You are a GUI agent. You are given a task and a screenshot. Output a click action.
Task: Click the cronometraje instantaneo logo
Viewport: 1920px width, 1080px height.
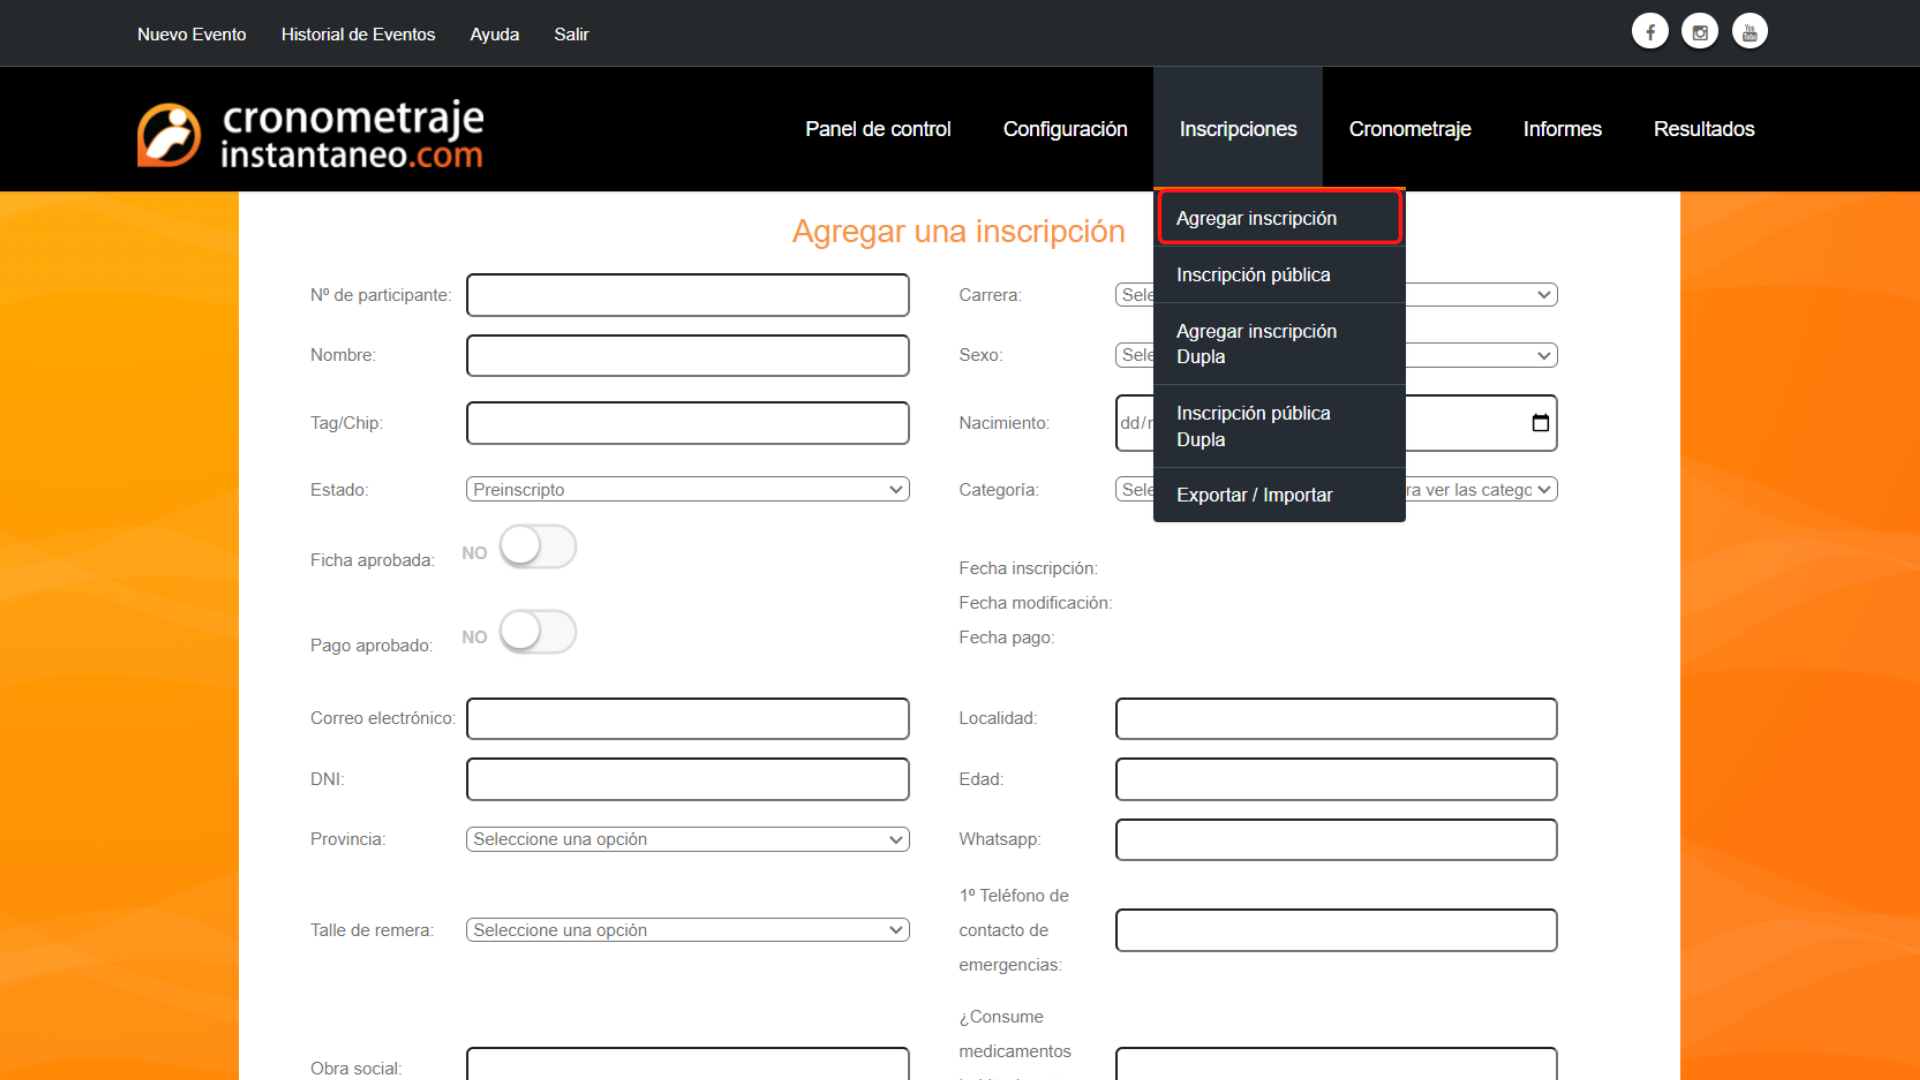tap(310, 133)
